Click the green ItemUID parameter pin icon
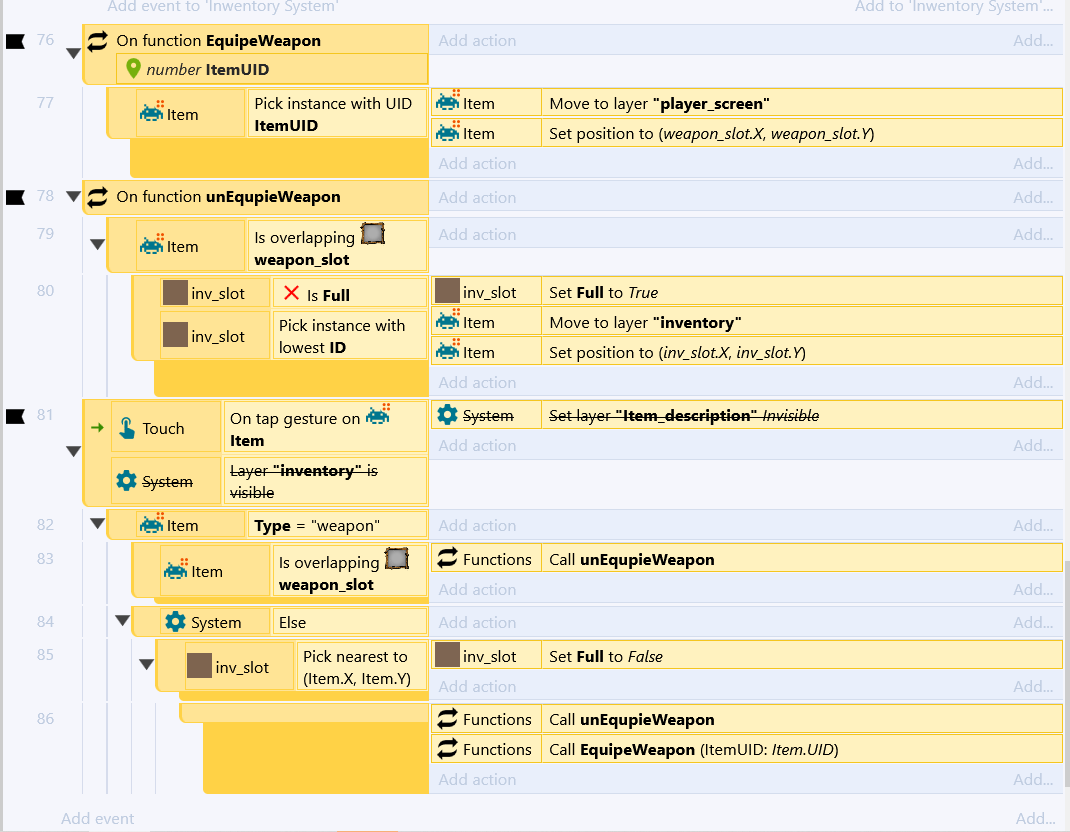This screenshot has width=1070, height=832. pyautogui.click(x=133, y=69)
